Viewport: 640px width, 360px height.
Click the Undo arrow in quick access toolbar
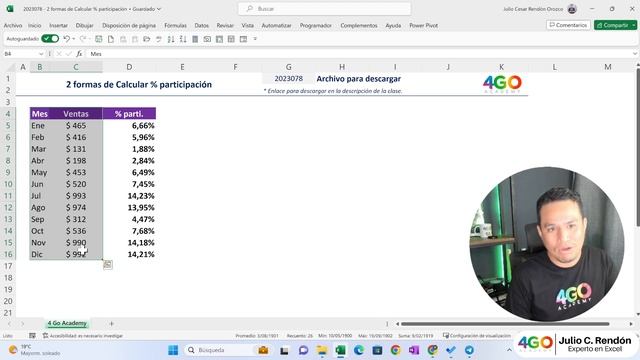coord(67,39)
